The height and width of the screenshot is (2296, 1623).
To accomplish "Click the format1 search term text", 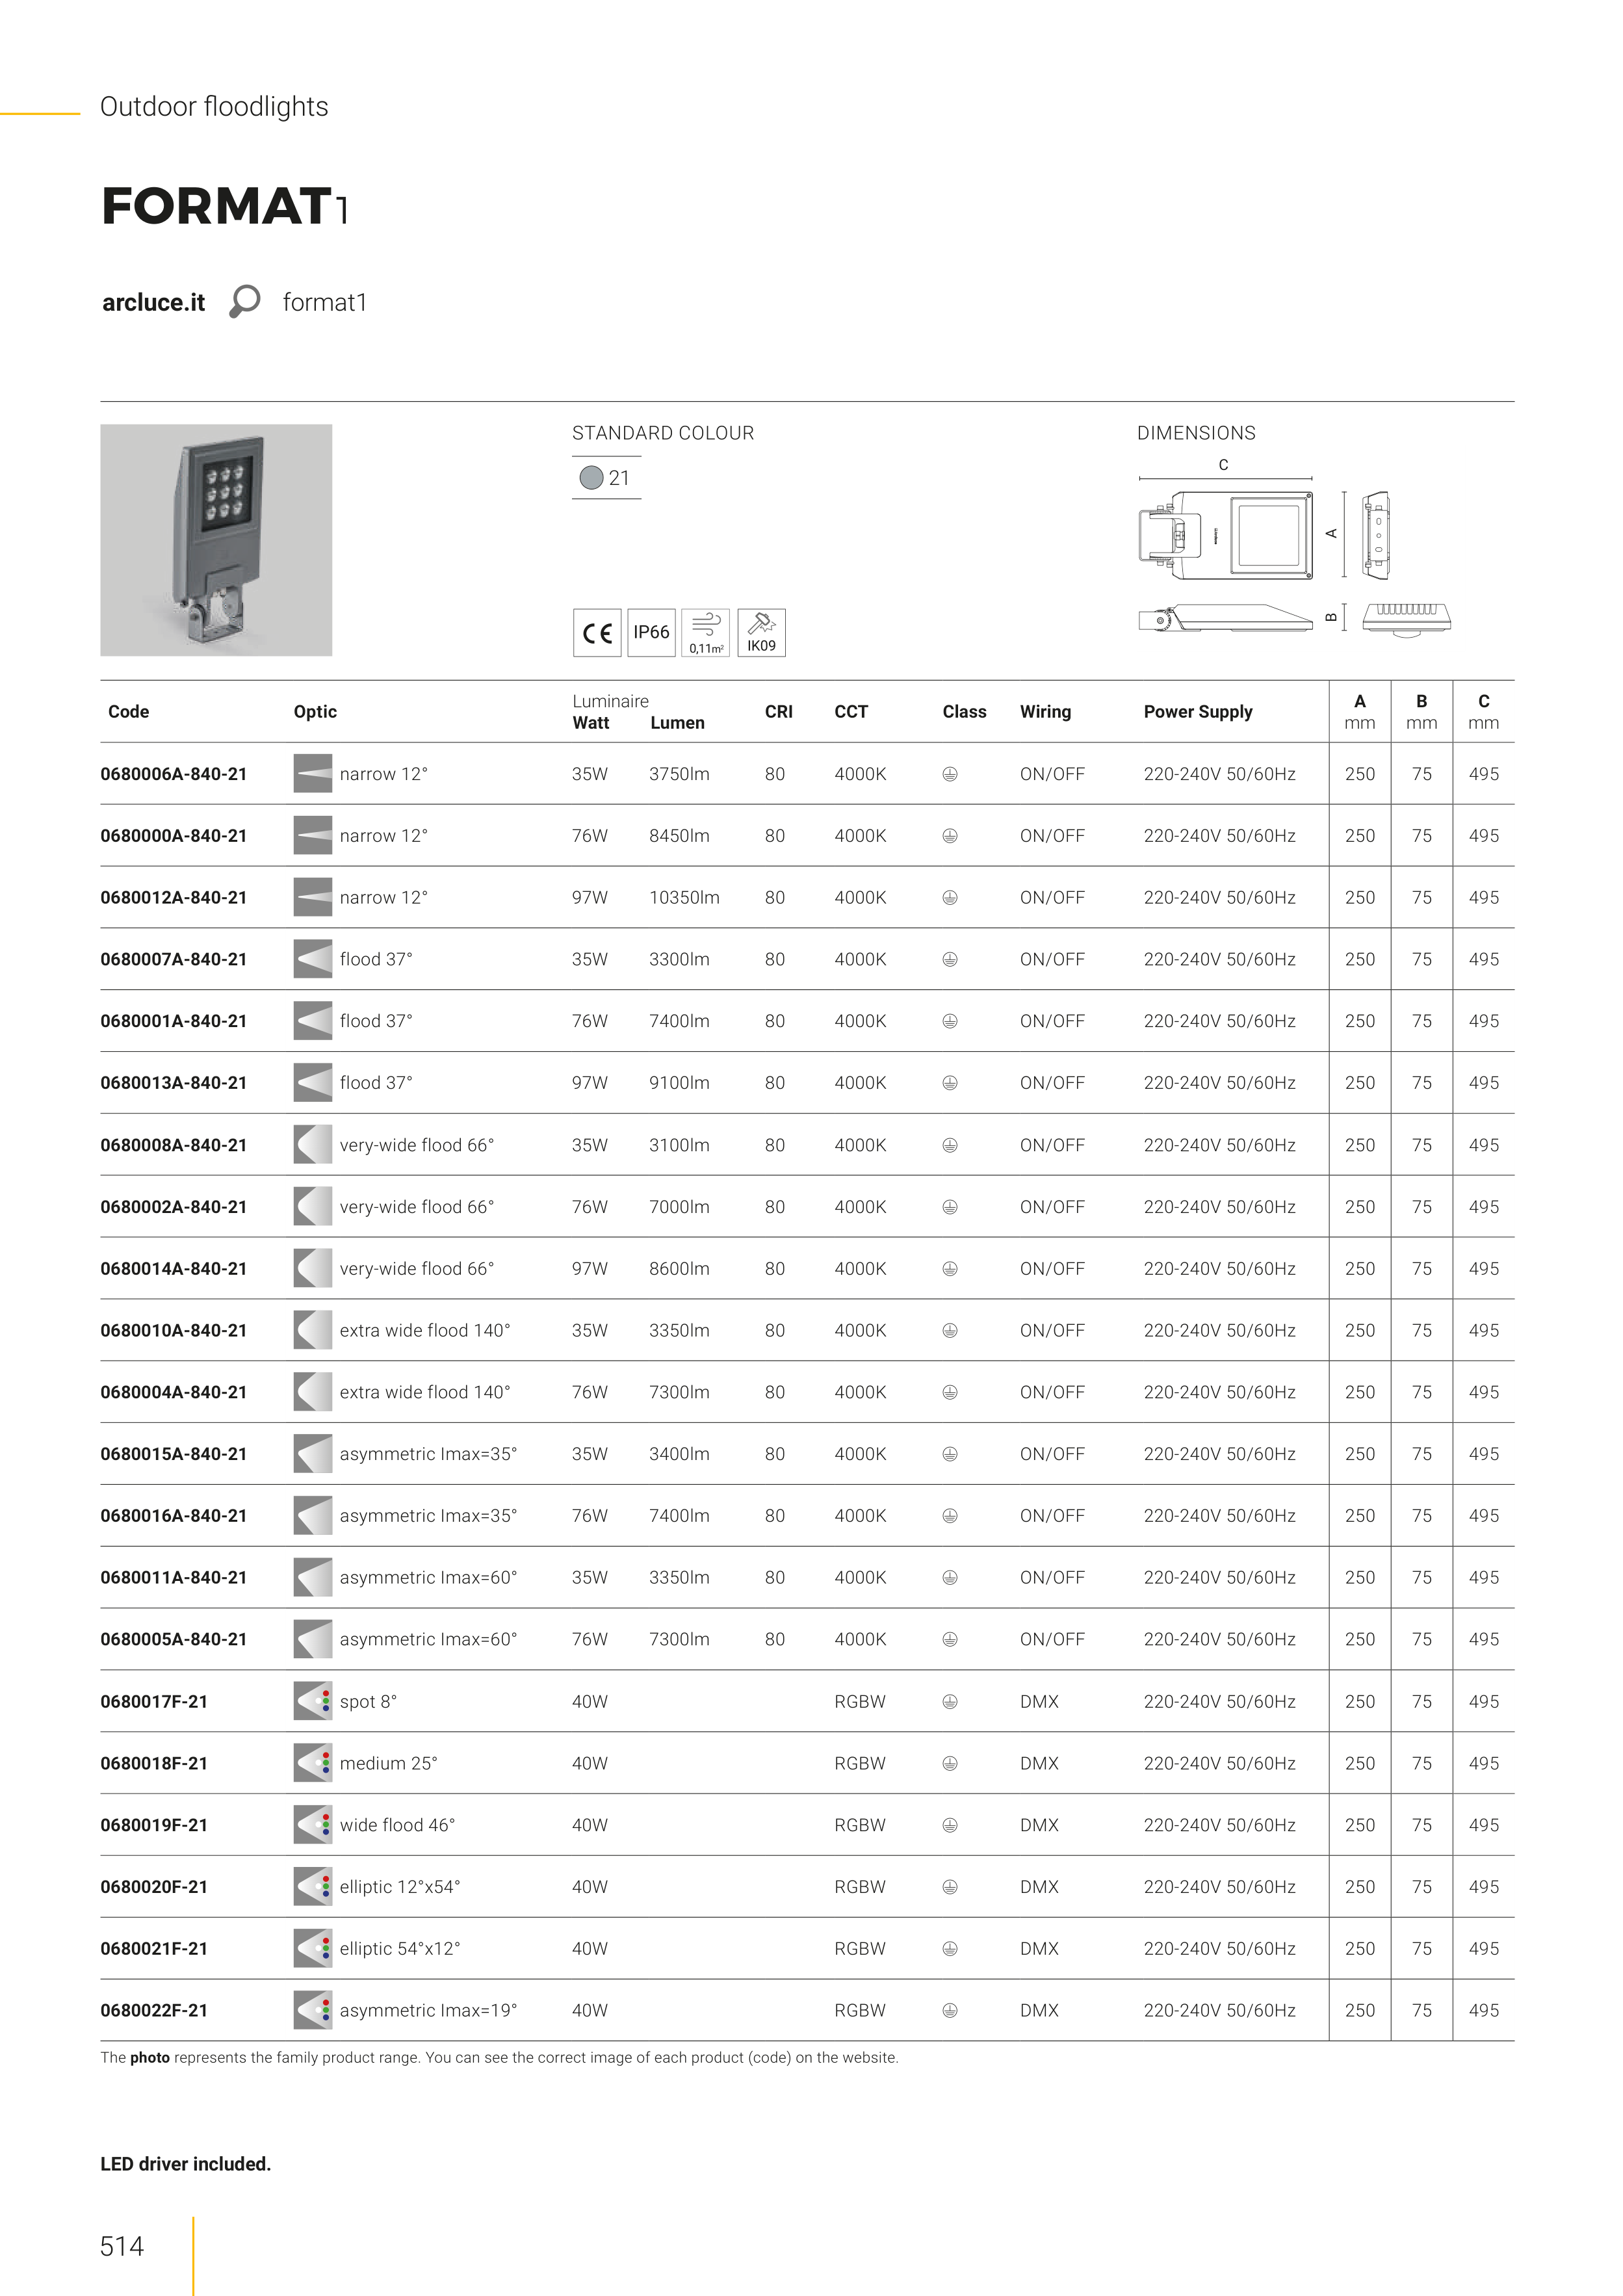I will click(x=324, y=303).
